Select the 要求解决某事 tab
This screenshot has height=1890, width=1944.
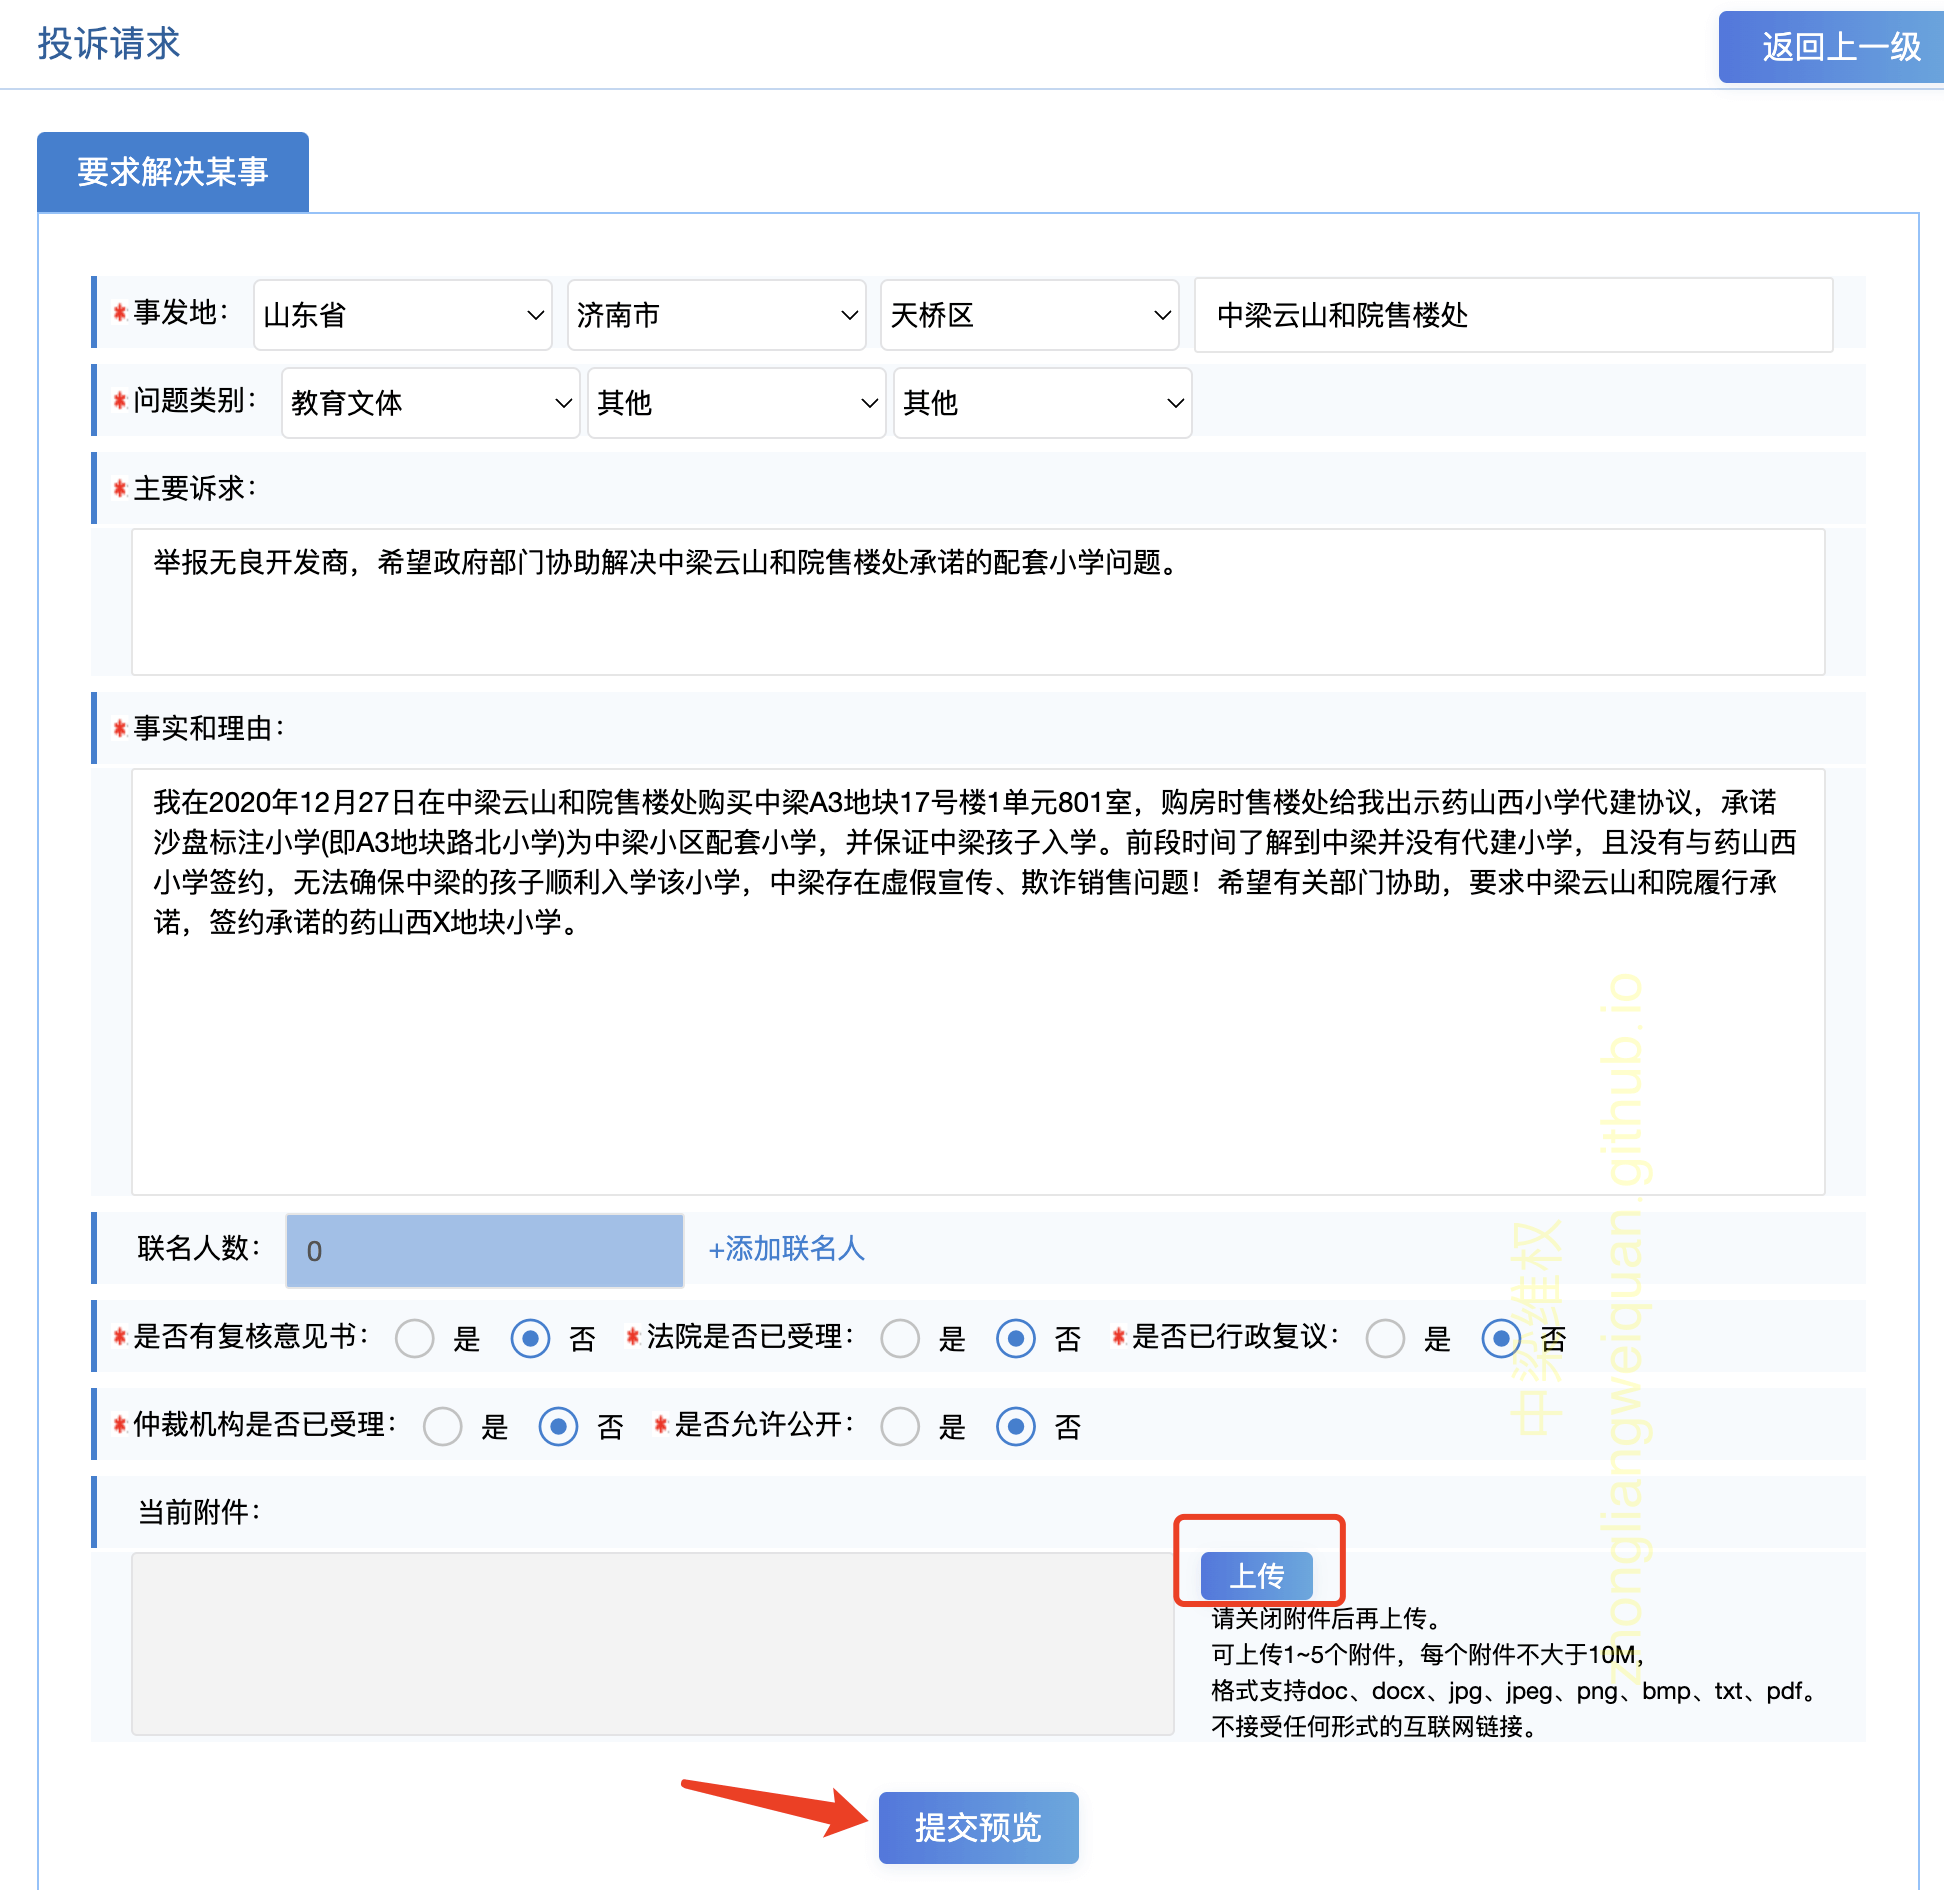coord(173,172)
